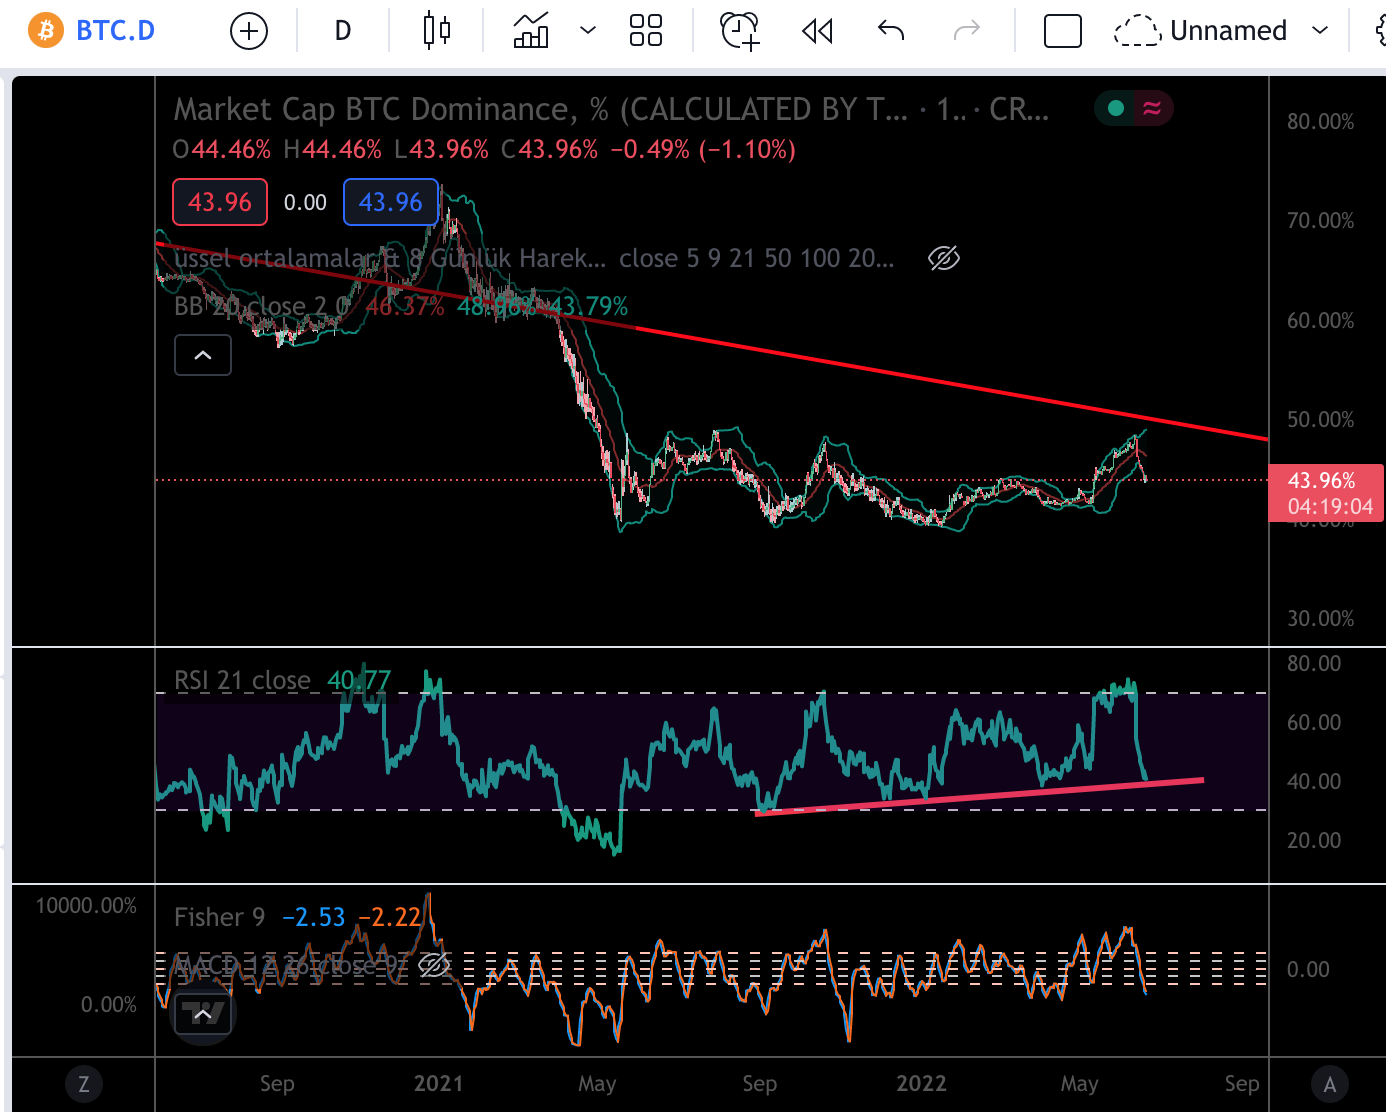Toggle the green market status dot

pyautogui.click(x=1116, y=108)
